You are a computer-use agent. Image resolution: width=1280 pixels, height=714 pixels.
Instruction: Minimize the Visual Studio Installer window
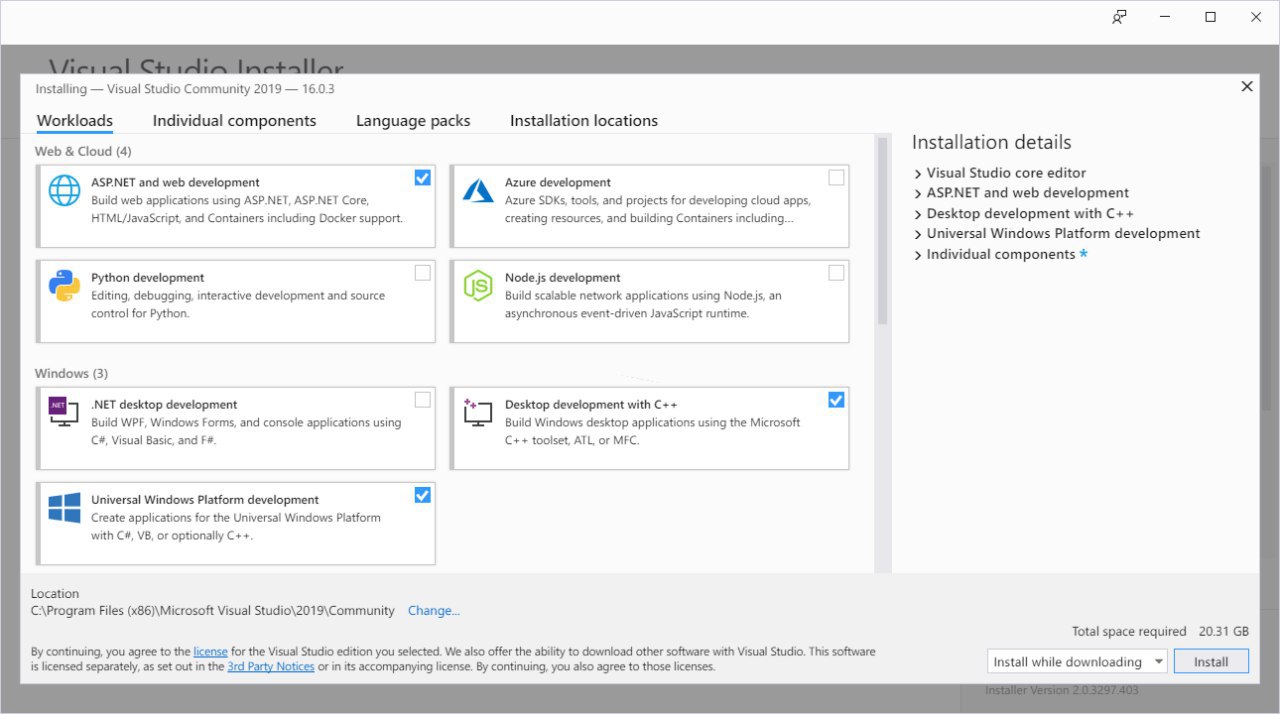(x=1166, y=17)
